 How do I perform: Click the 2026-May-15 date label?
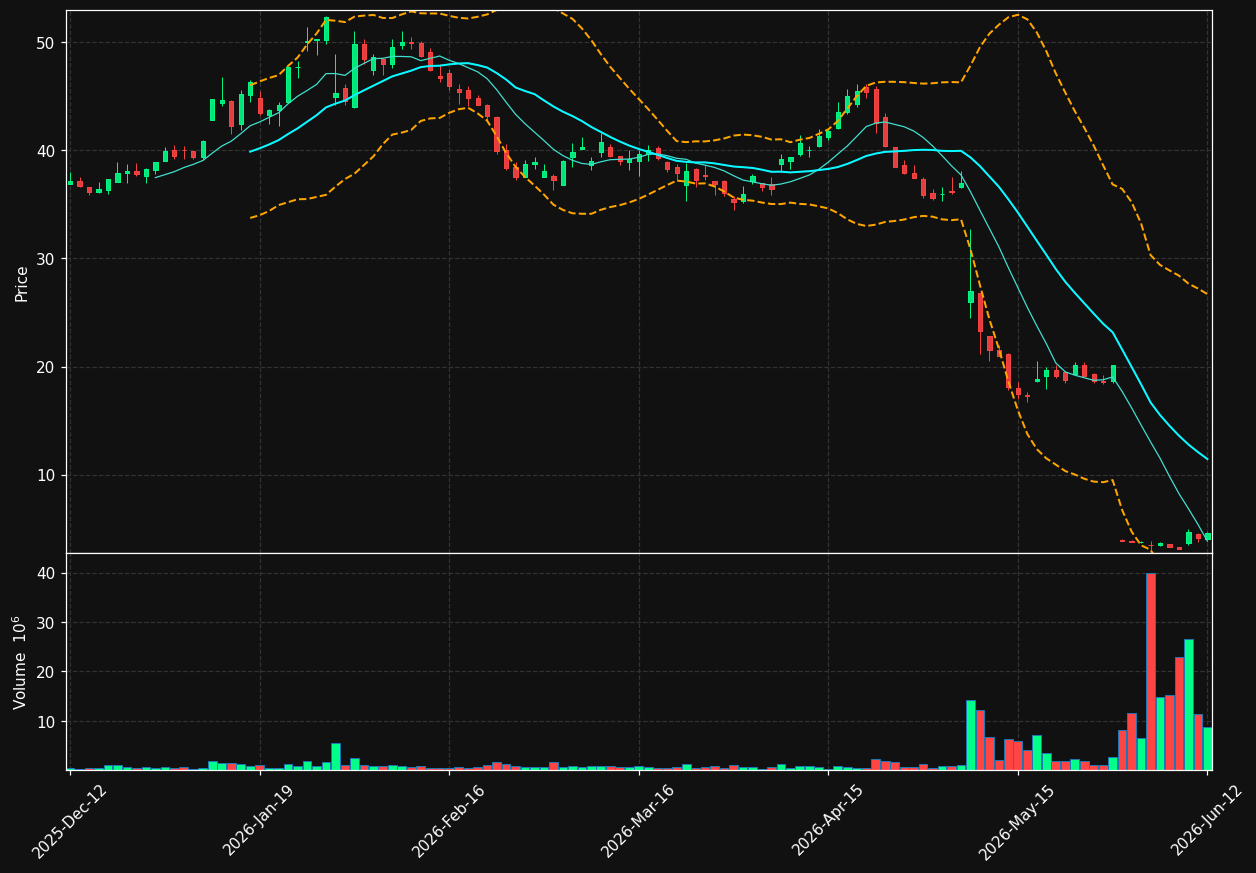pyautogui.click(x=1016, y=821)
